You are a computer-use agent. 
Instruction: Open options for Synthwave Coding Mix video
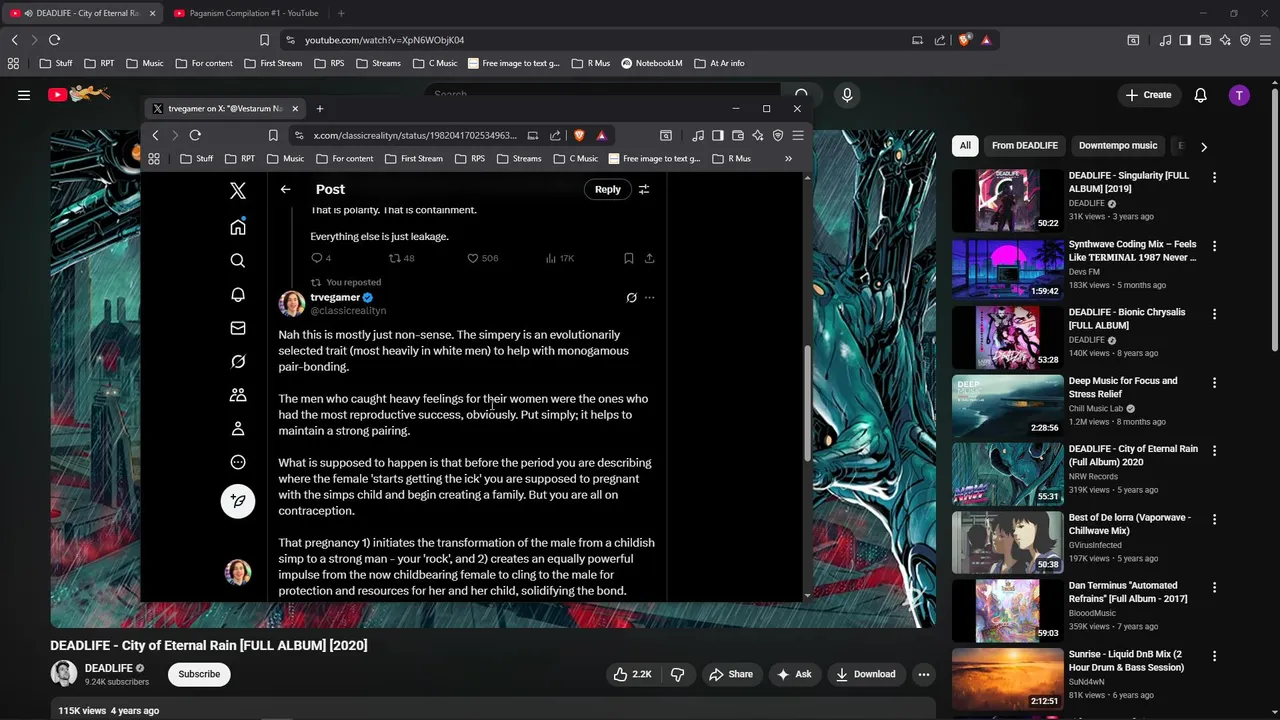1215,246
